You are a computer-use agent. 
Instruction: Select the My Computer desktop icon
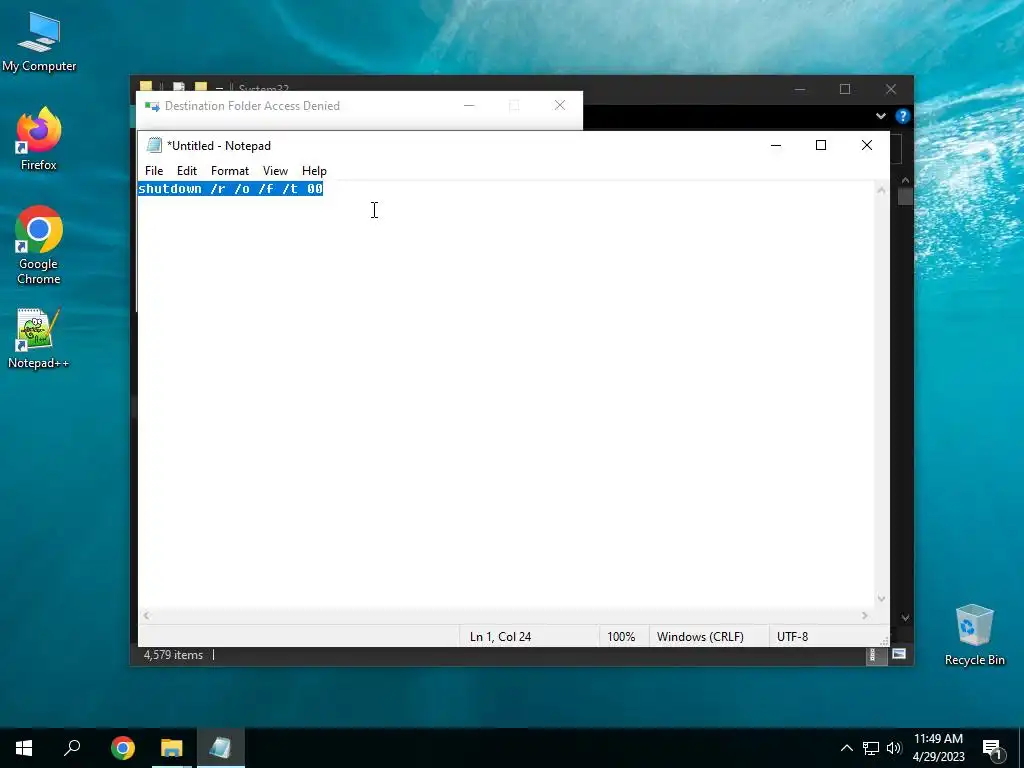coord(39,42)
